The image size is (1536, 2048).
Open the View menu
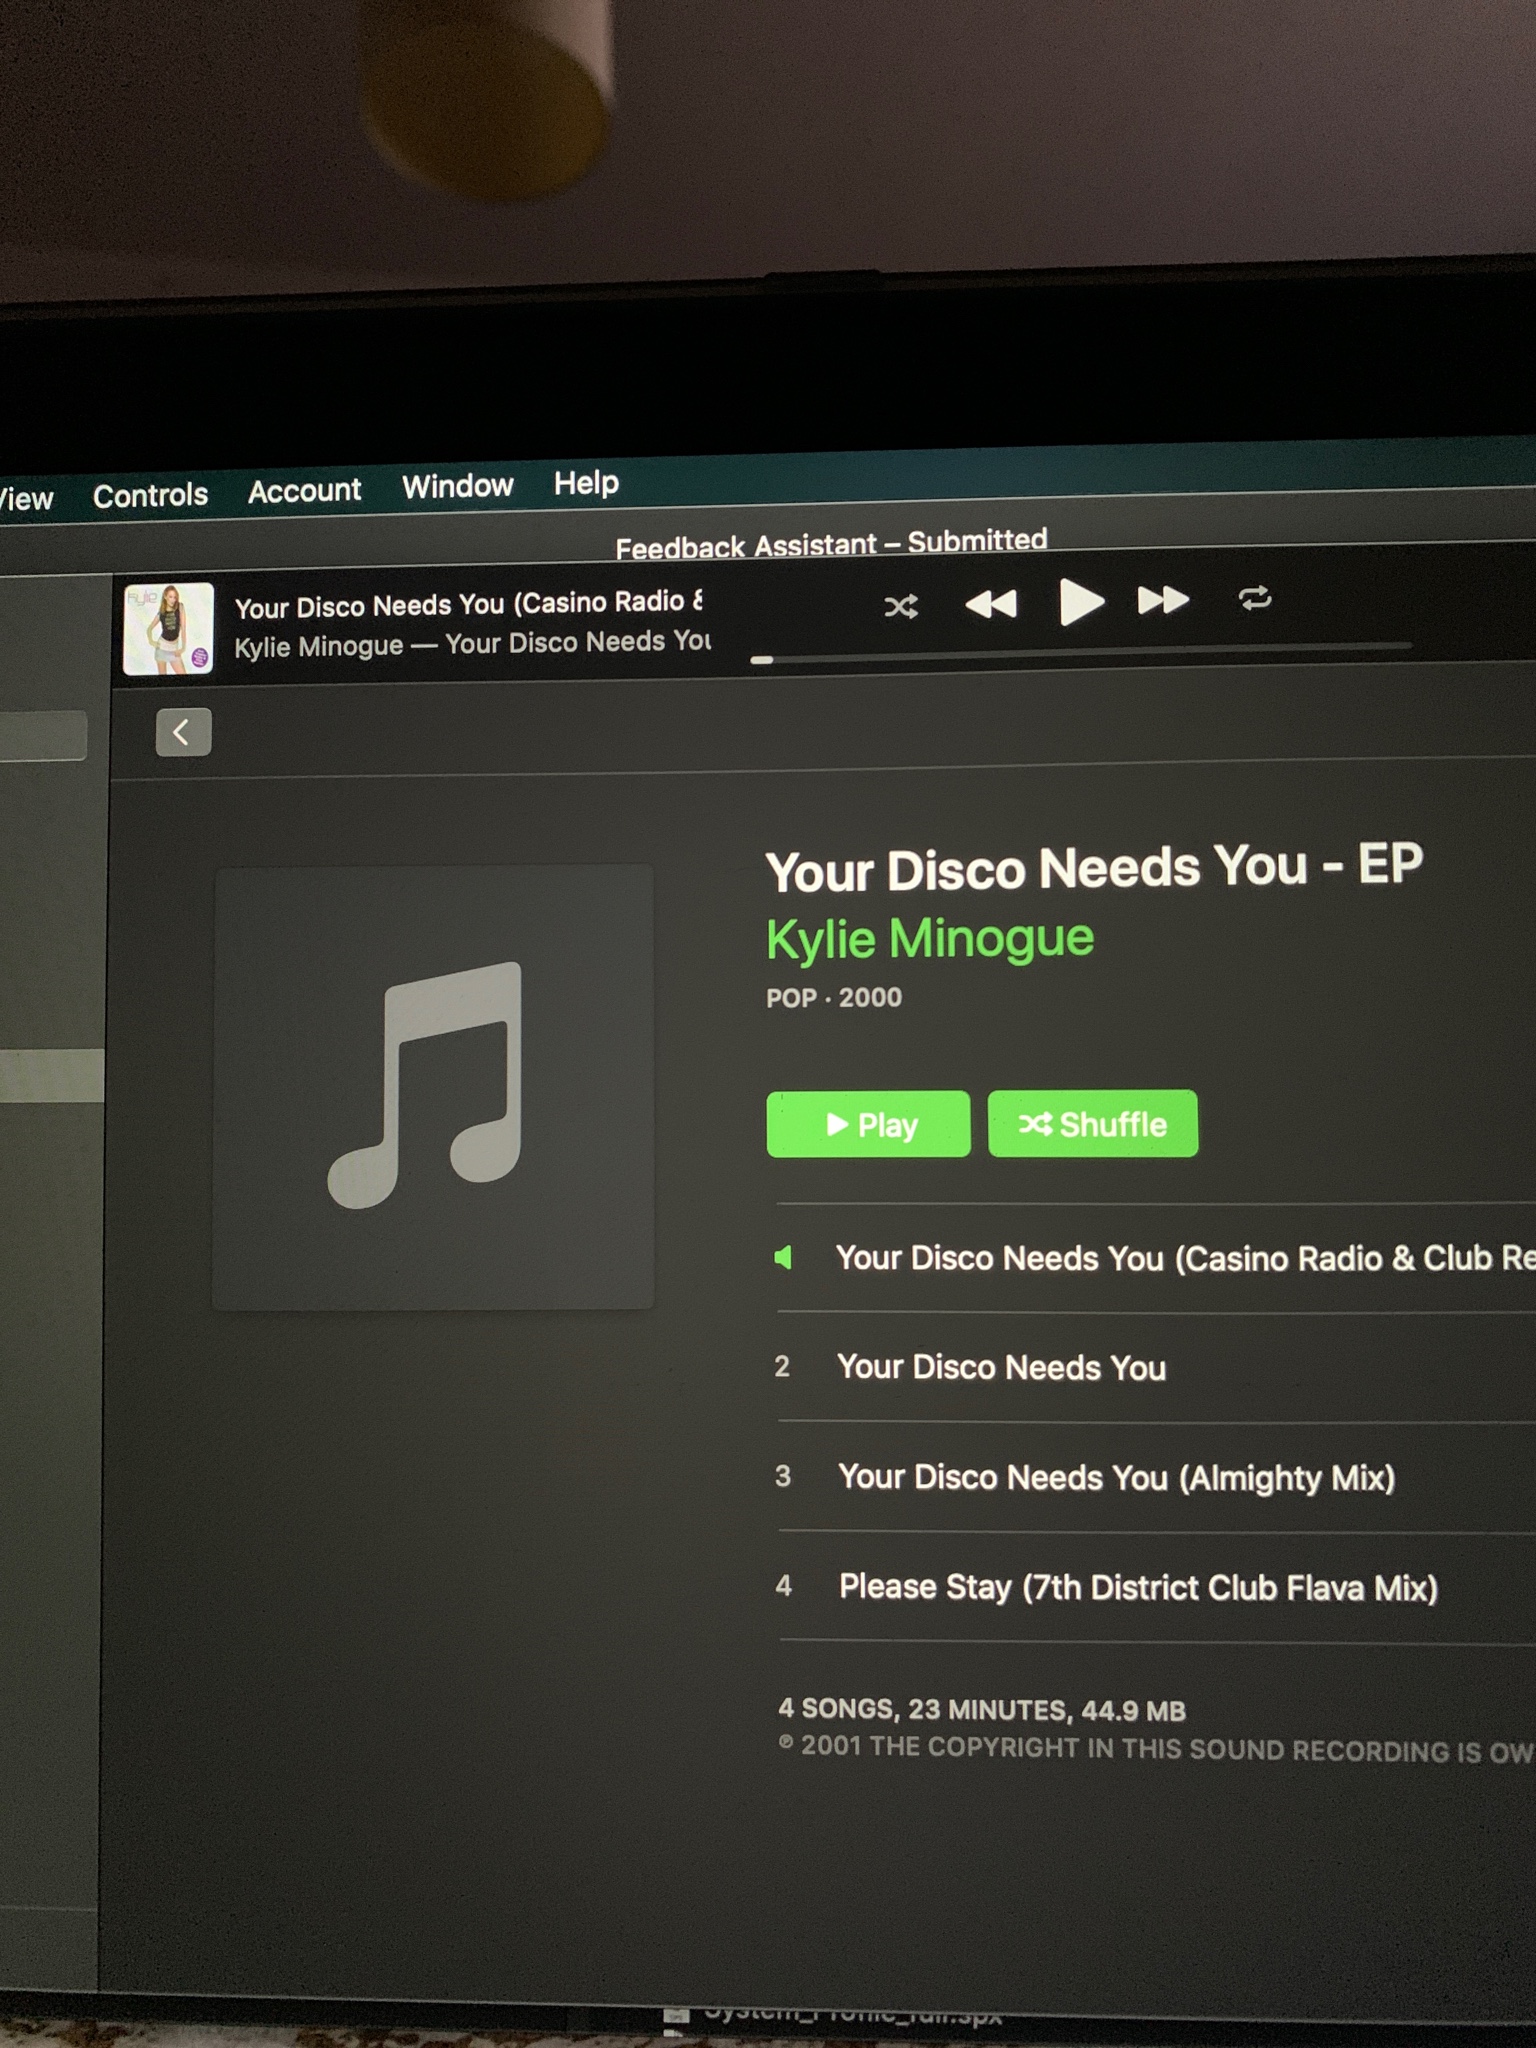coord(26,498)
